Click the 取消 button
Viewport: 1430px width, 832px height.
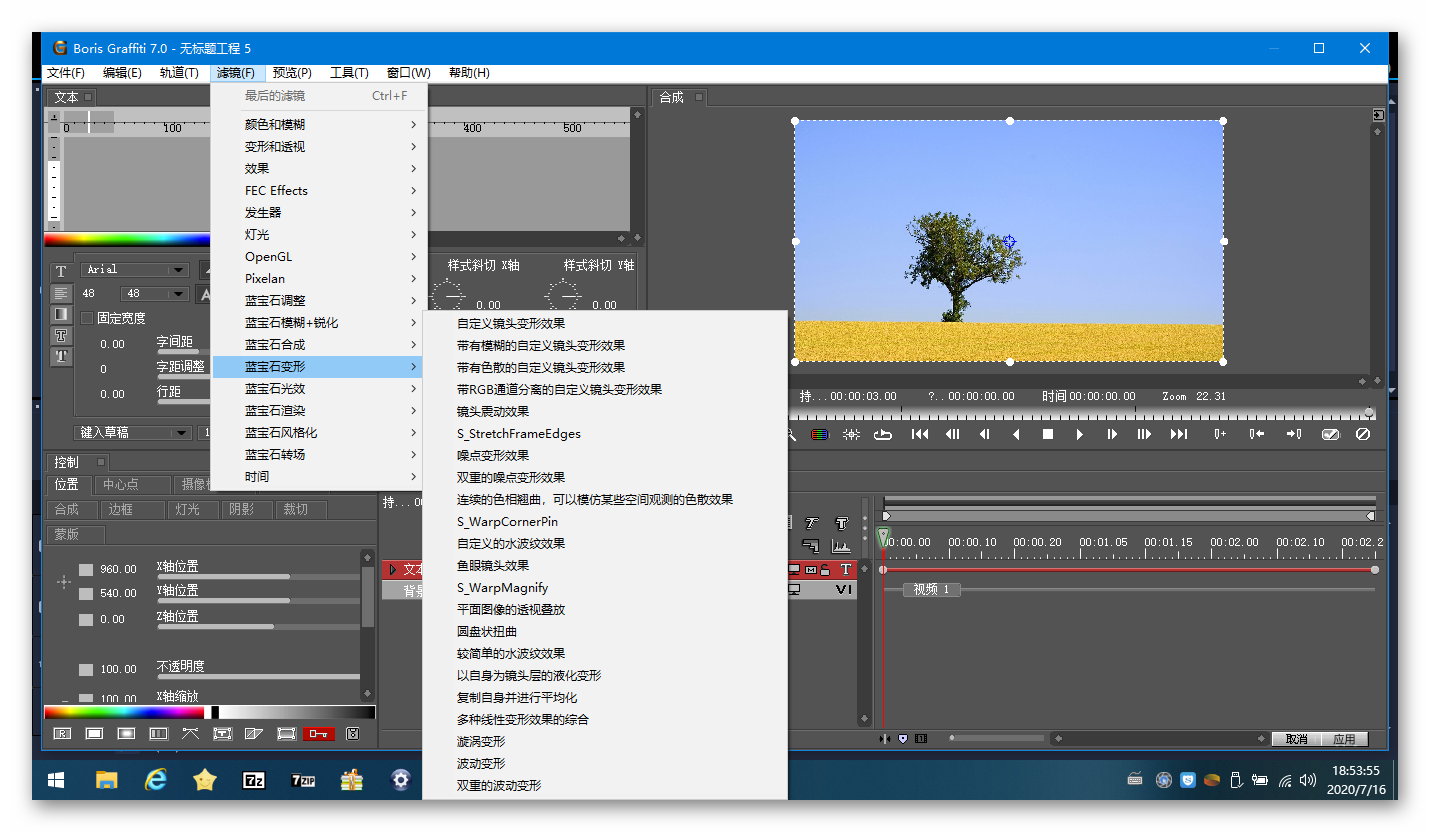tap(1296, 739)
